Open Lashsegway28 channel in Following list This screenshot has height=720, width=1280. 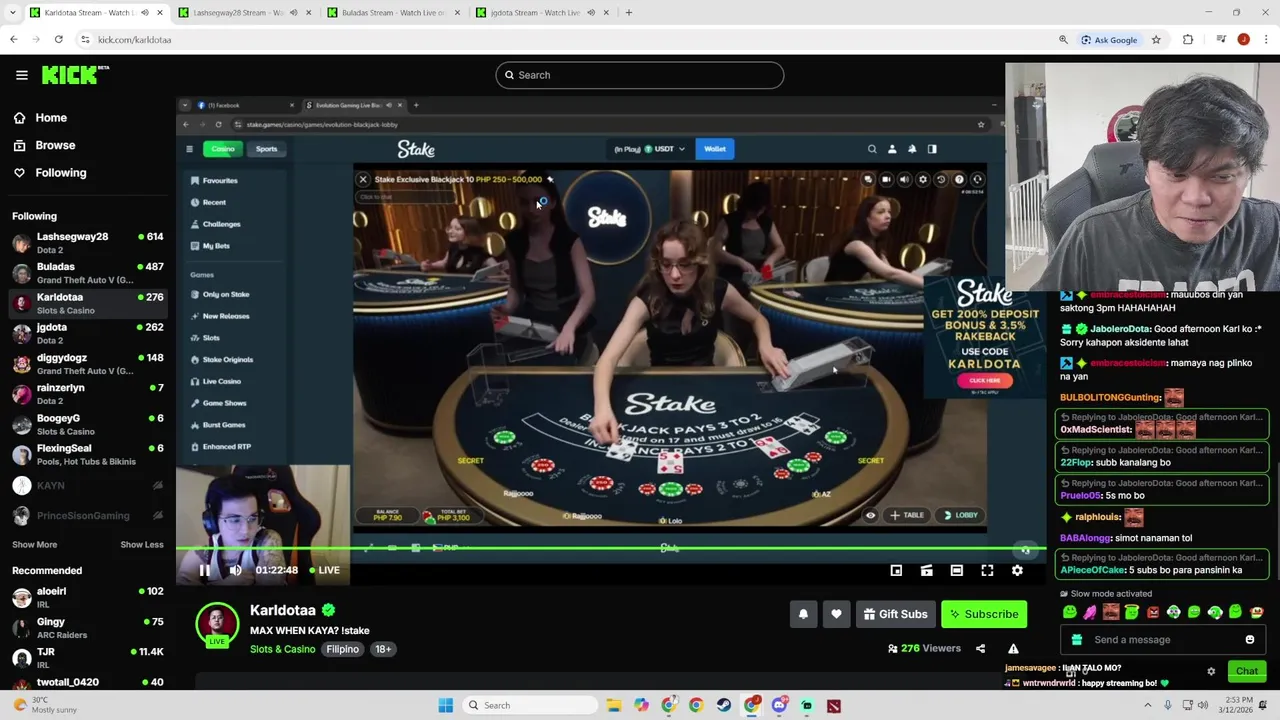point(88,243)
